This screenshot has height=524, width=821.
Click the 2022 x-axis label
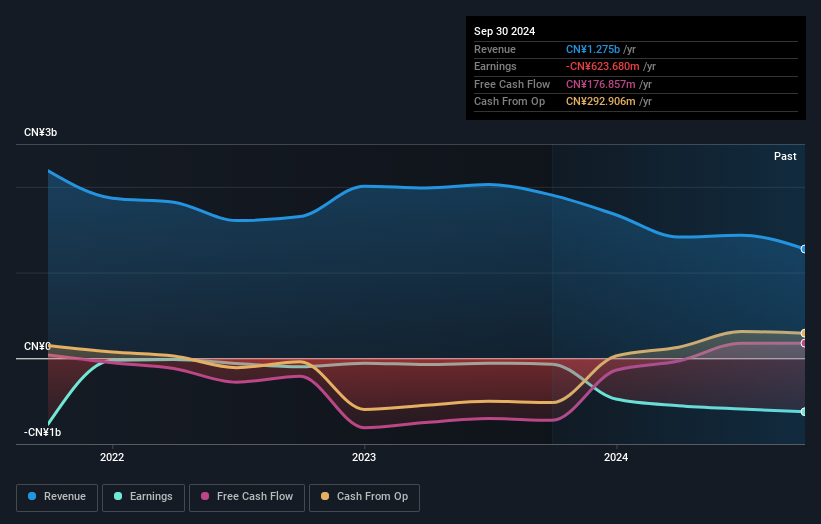(112, 458)
